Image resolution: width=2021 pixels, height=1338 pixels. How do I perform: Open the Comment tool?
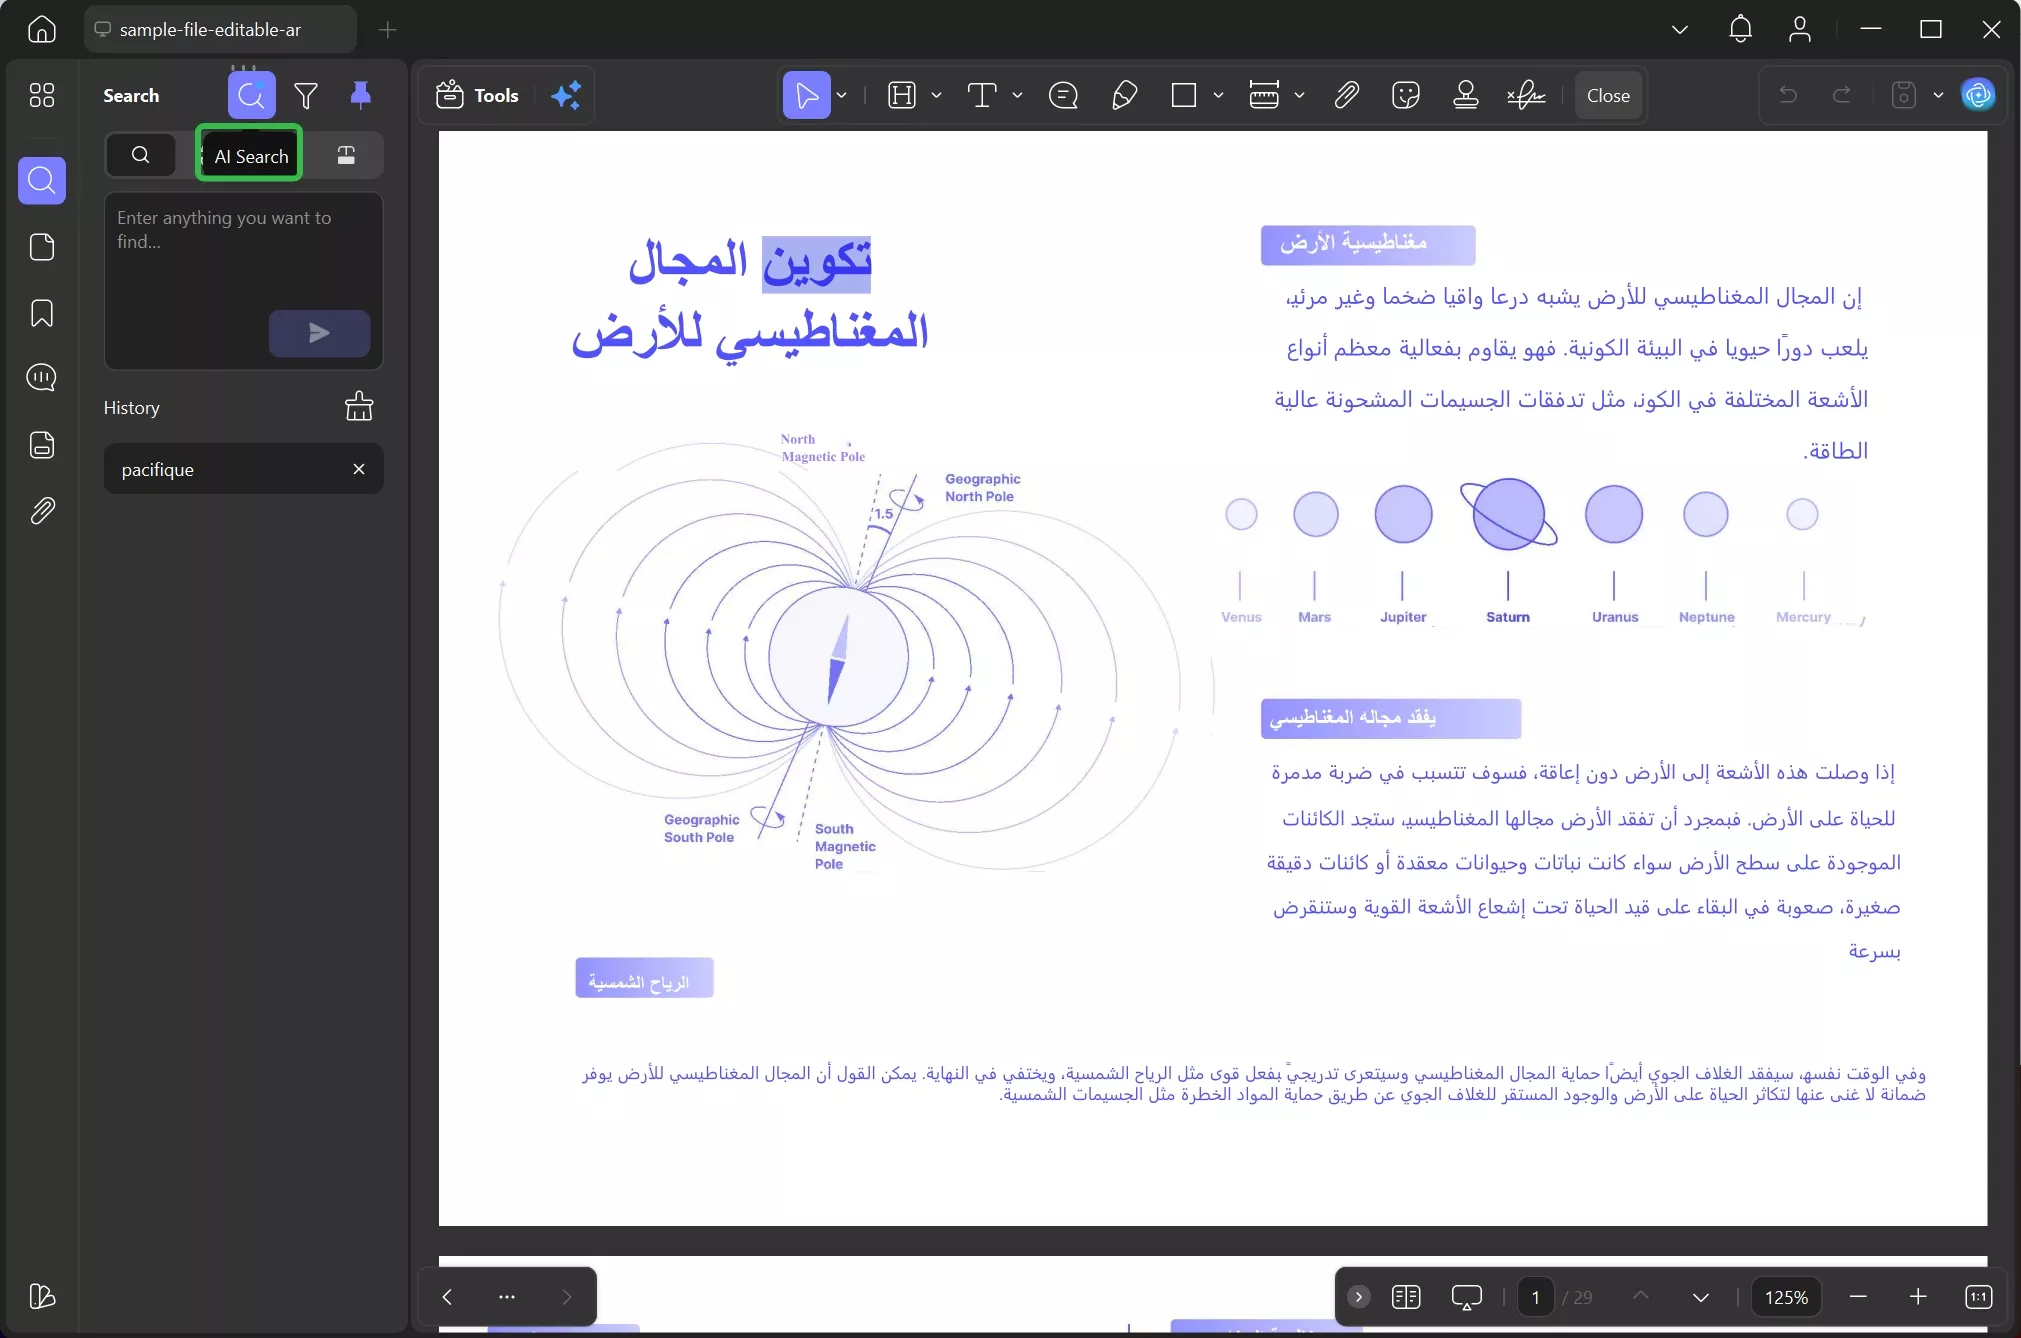point(1062,95)
